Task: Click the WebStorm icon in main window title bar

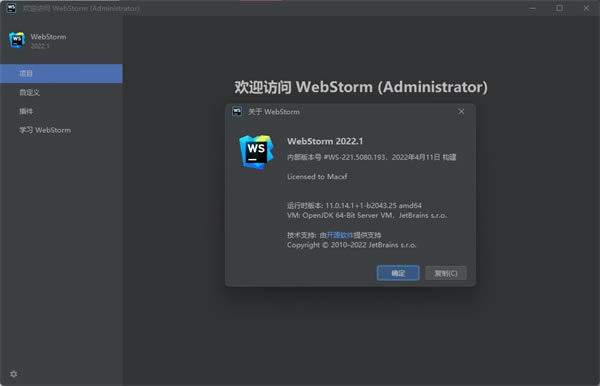Action: [11, 8]
